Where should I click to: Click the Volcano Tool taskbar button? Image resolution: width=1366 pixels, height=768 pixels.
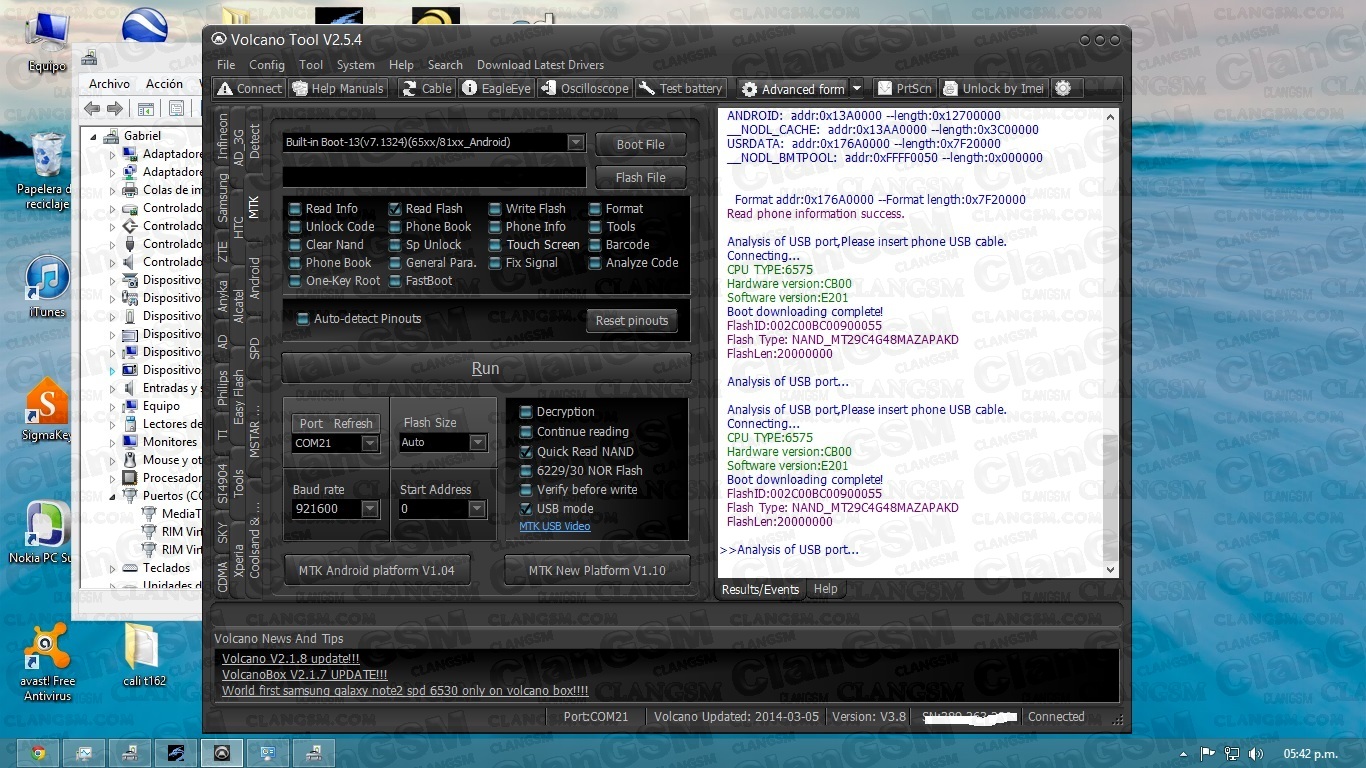[222, 753]
